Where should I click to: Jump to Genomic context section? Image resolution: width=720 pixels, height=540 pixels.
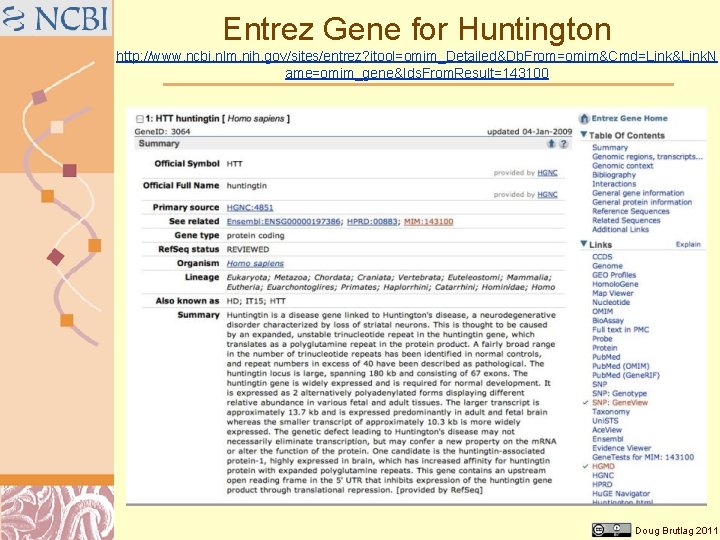point(622,166)
